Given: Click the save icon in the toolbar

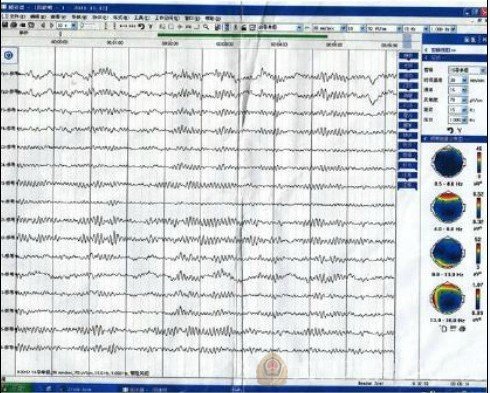Looking at the screenshot, I should [x=5, y=25].
